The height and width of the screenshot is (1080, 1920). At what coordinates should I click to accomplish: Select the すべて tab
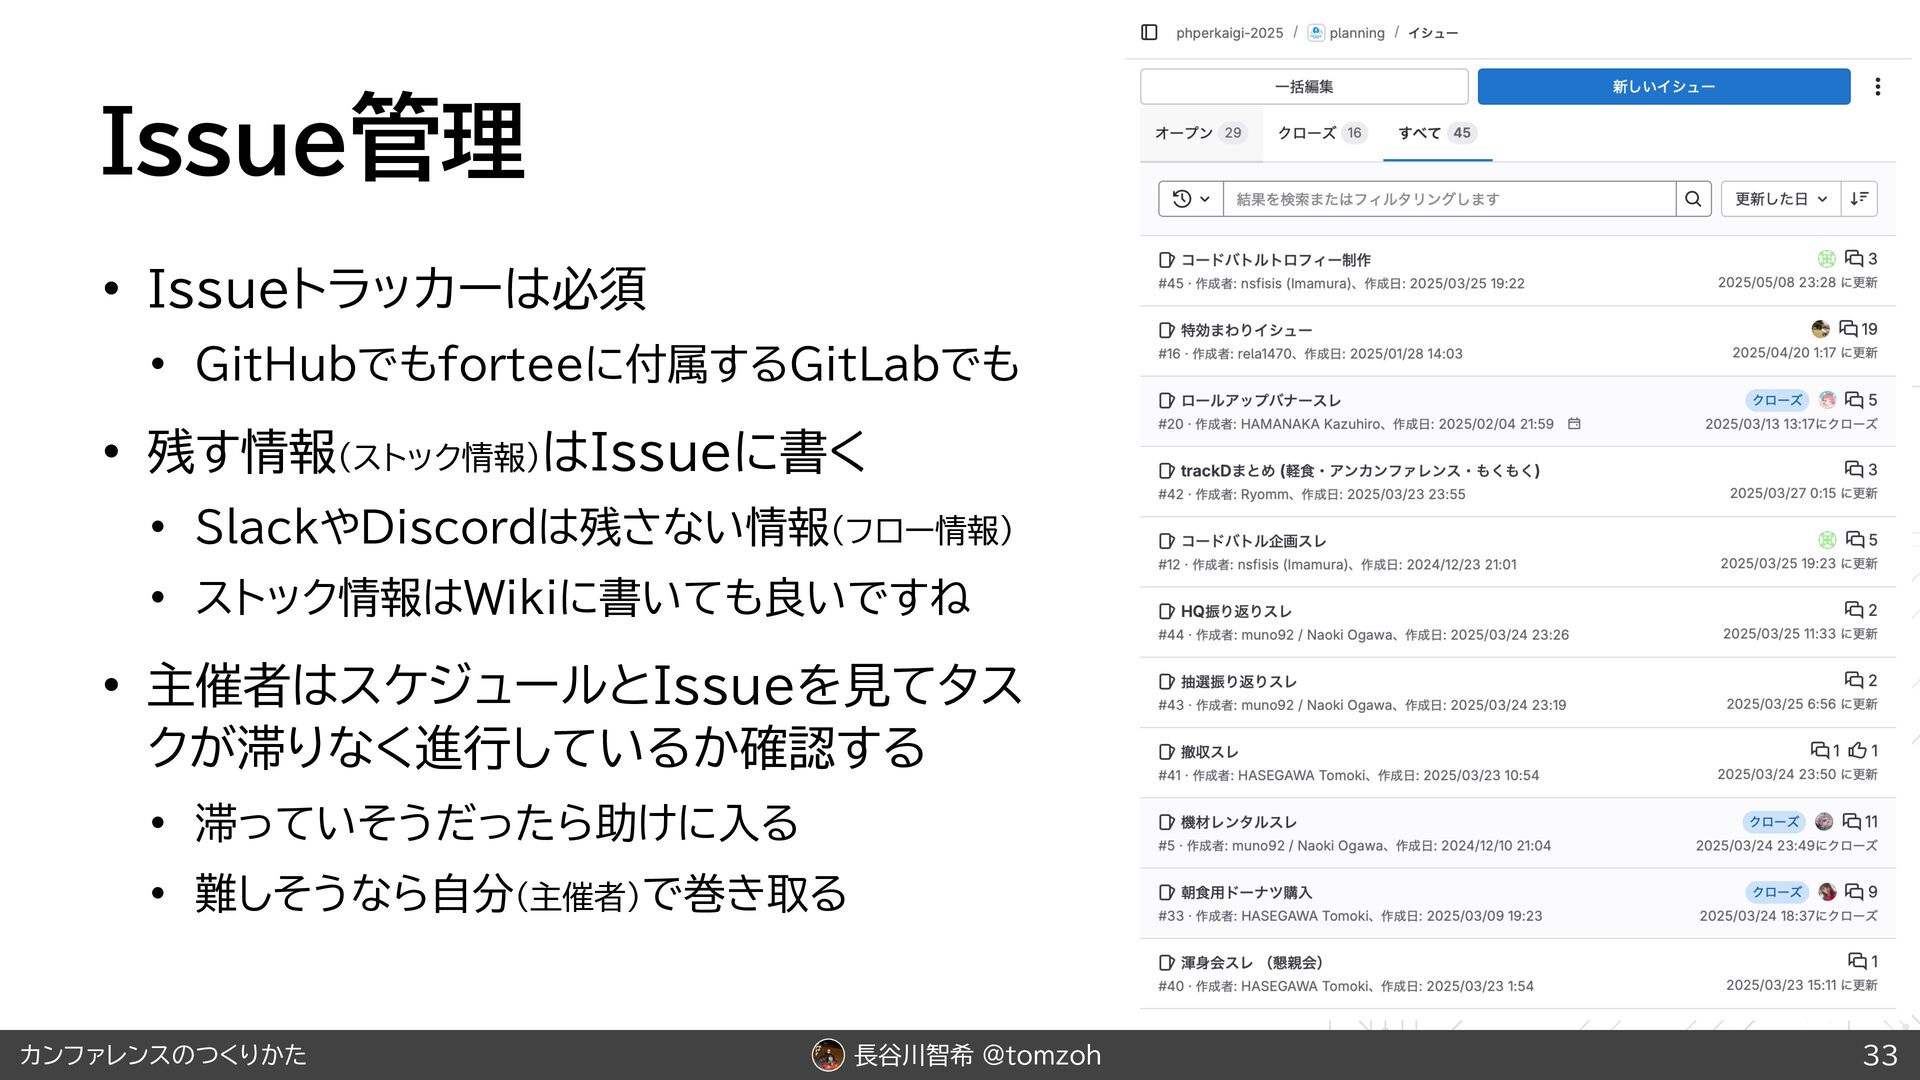pyautogui.click(x=1435, y=133)
